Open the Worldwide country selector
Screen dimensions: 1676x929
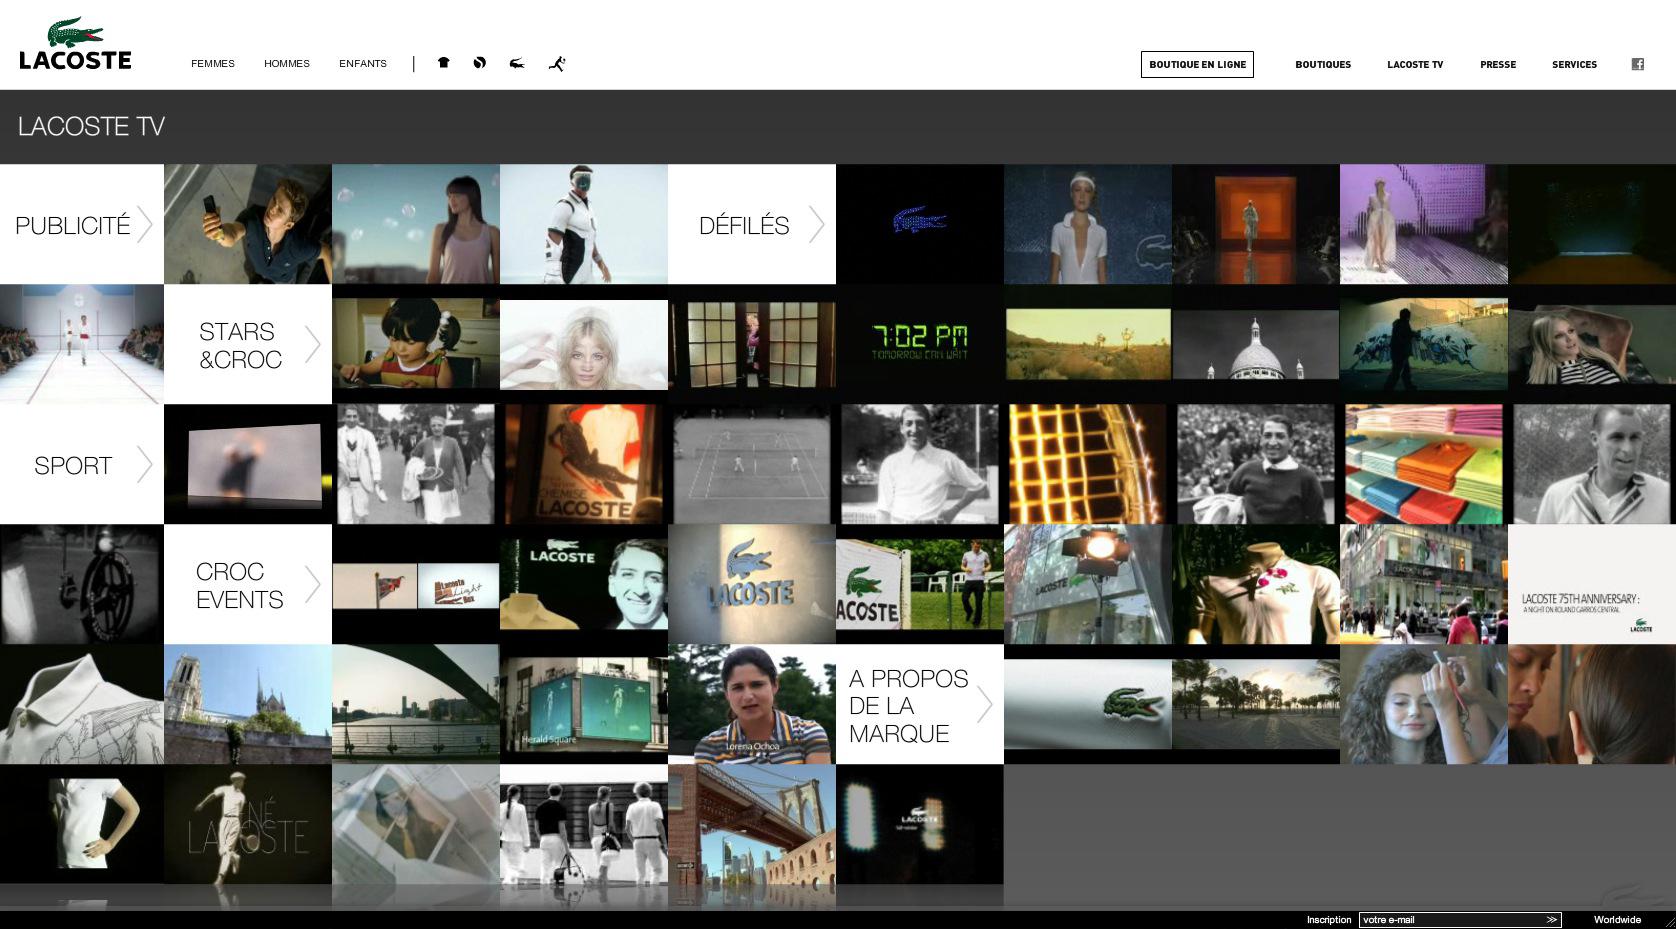click(1617, 920)
